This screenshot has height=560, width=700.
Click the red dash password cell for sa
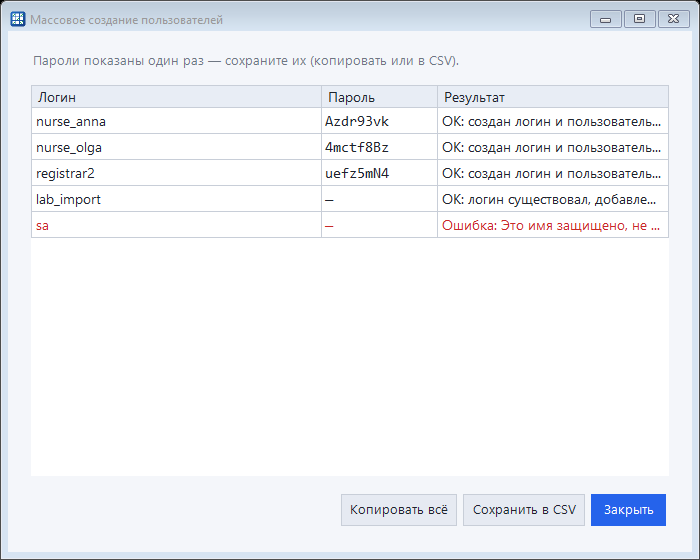point(379,225)
